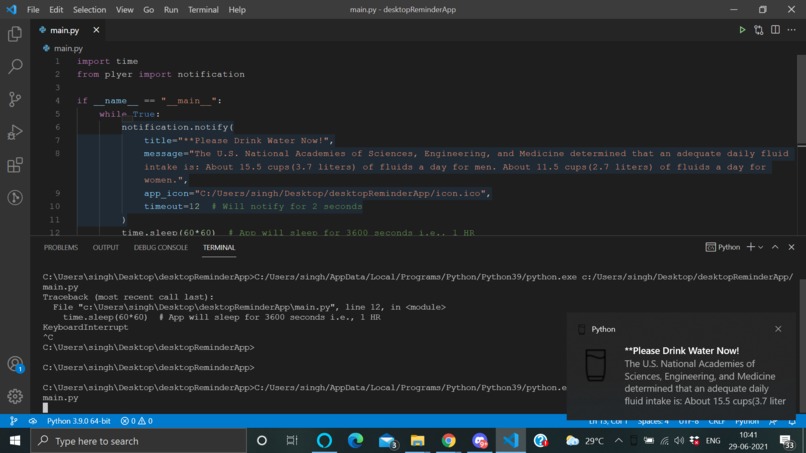Open the Terminal menu
The height and width of the screenshot is (453, 806).
[203, 9]
